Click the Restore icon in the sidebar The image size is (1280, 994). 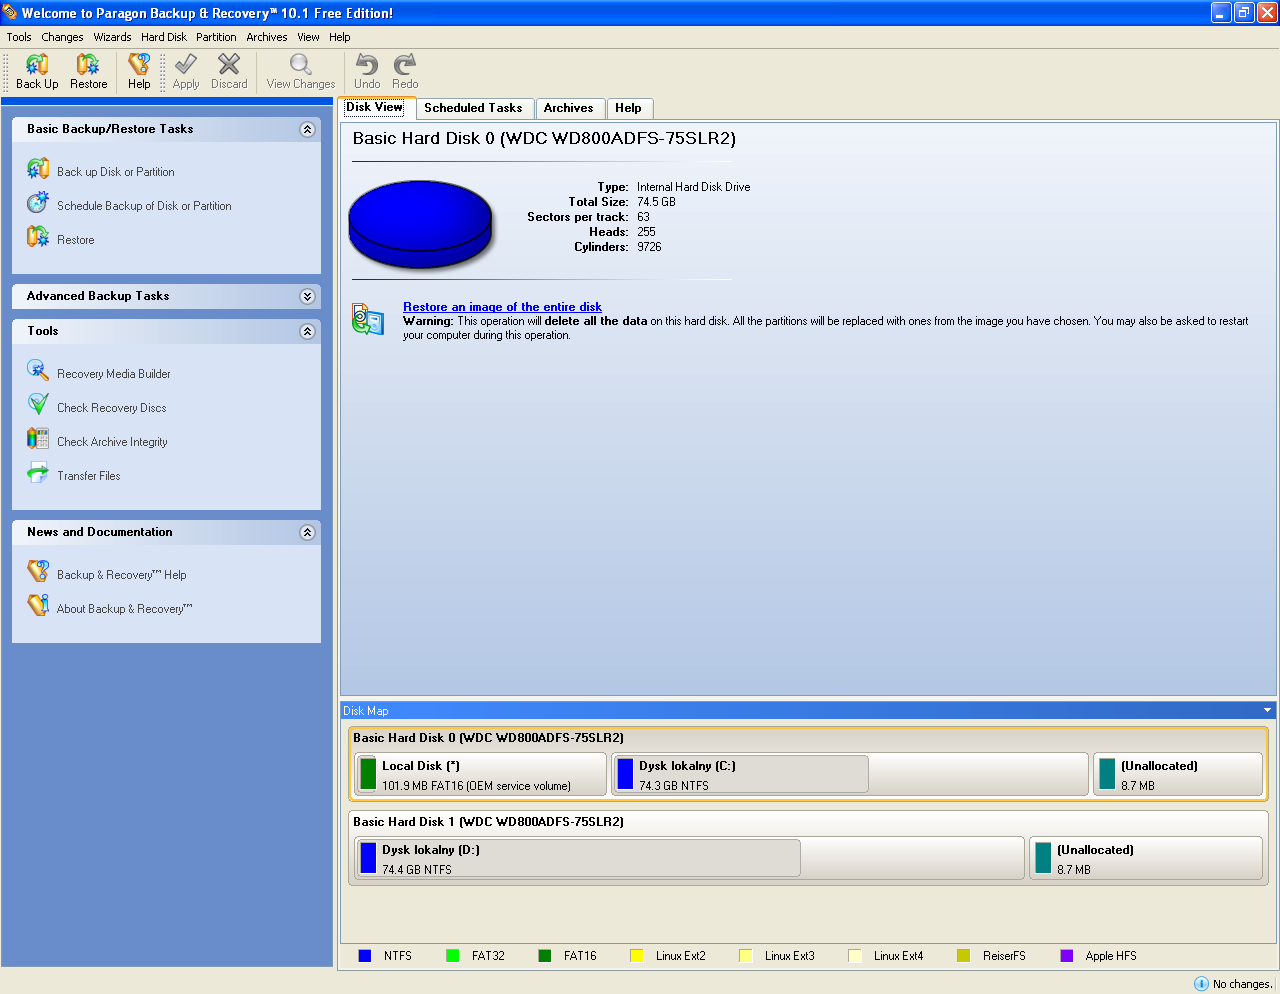click(x=38, y=237)
